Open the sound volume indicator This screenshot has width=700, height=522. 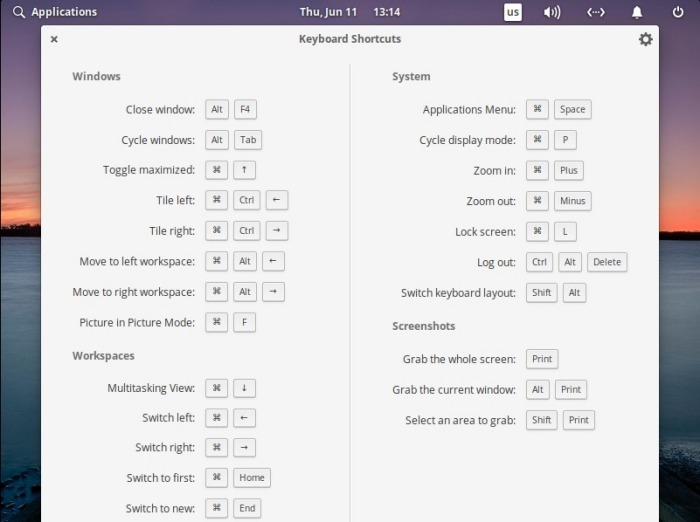(x=551, y=12)
